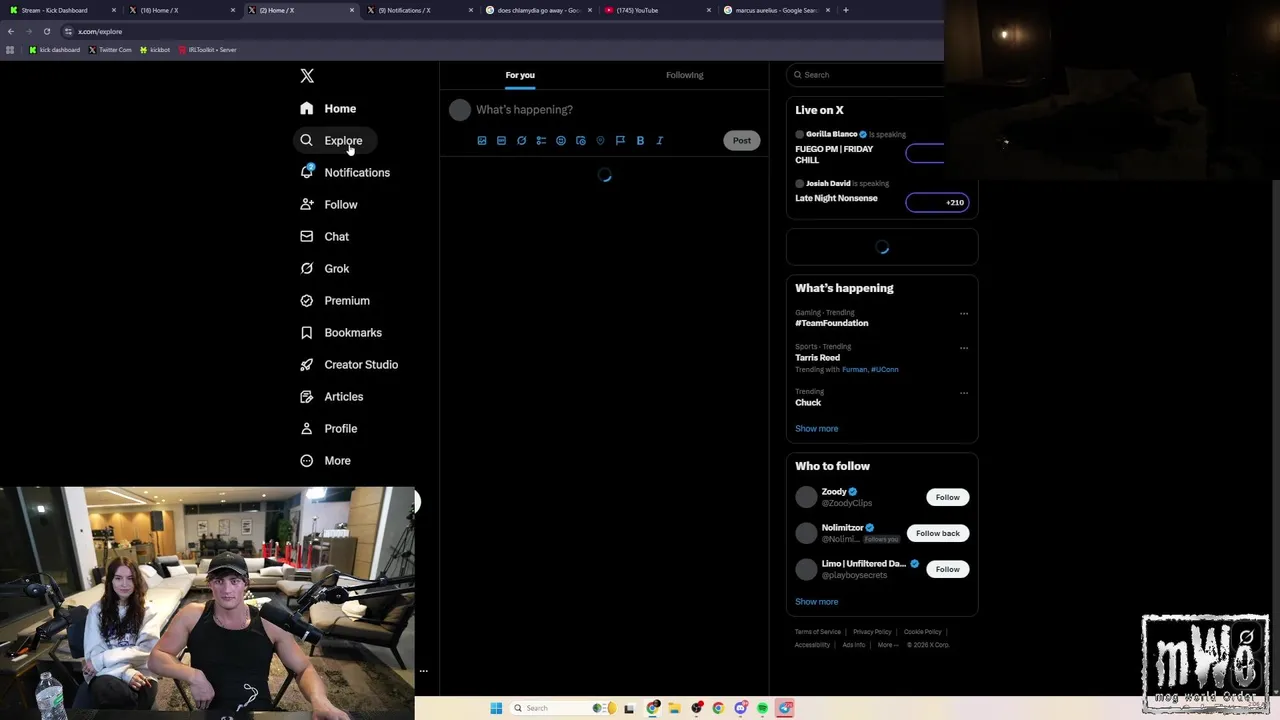
Task: Open Articles in the sidebar
Action: tap(332, 396)
